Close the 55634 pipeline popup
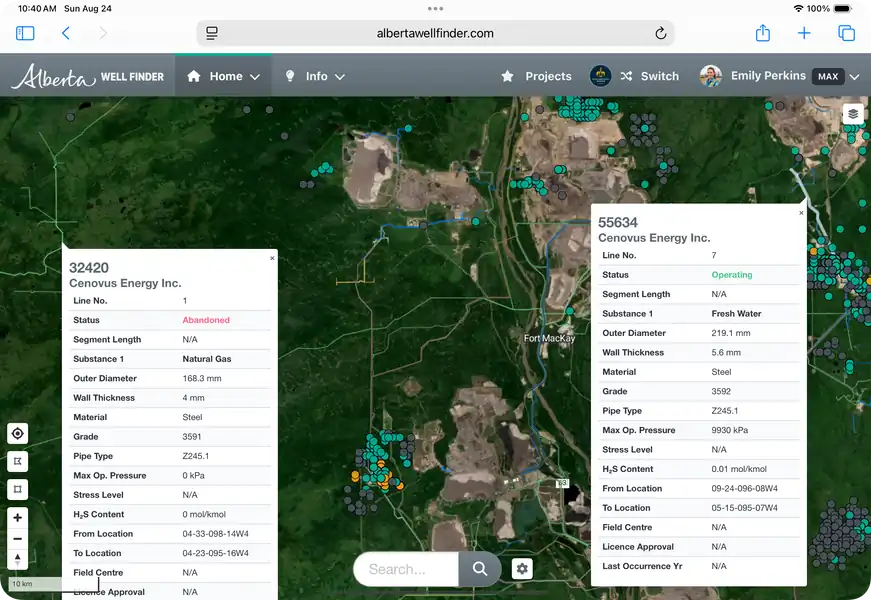Screen dimensions: 871x600 pyautogui.click(x=801, y=213)
